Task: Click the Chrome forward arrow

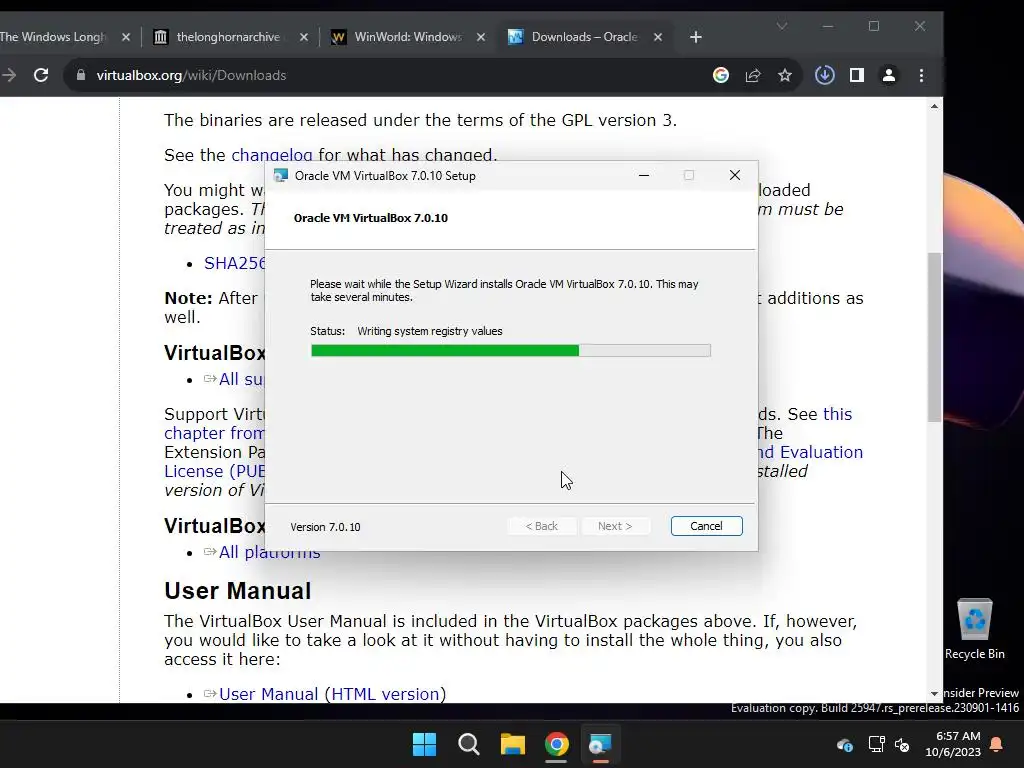Action: tap(8, 75)
